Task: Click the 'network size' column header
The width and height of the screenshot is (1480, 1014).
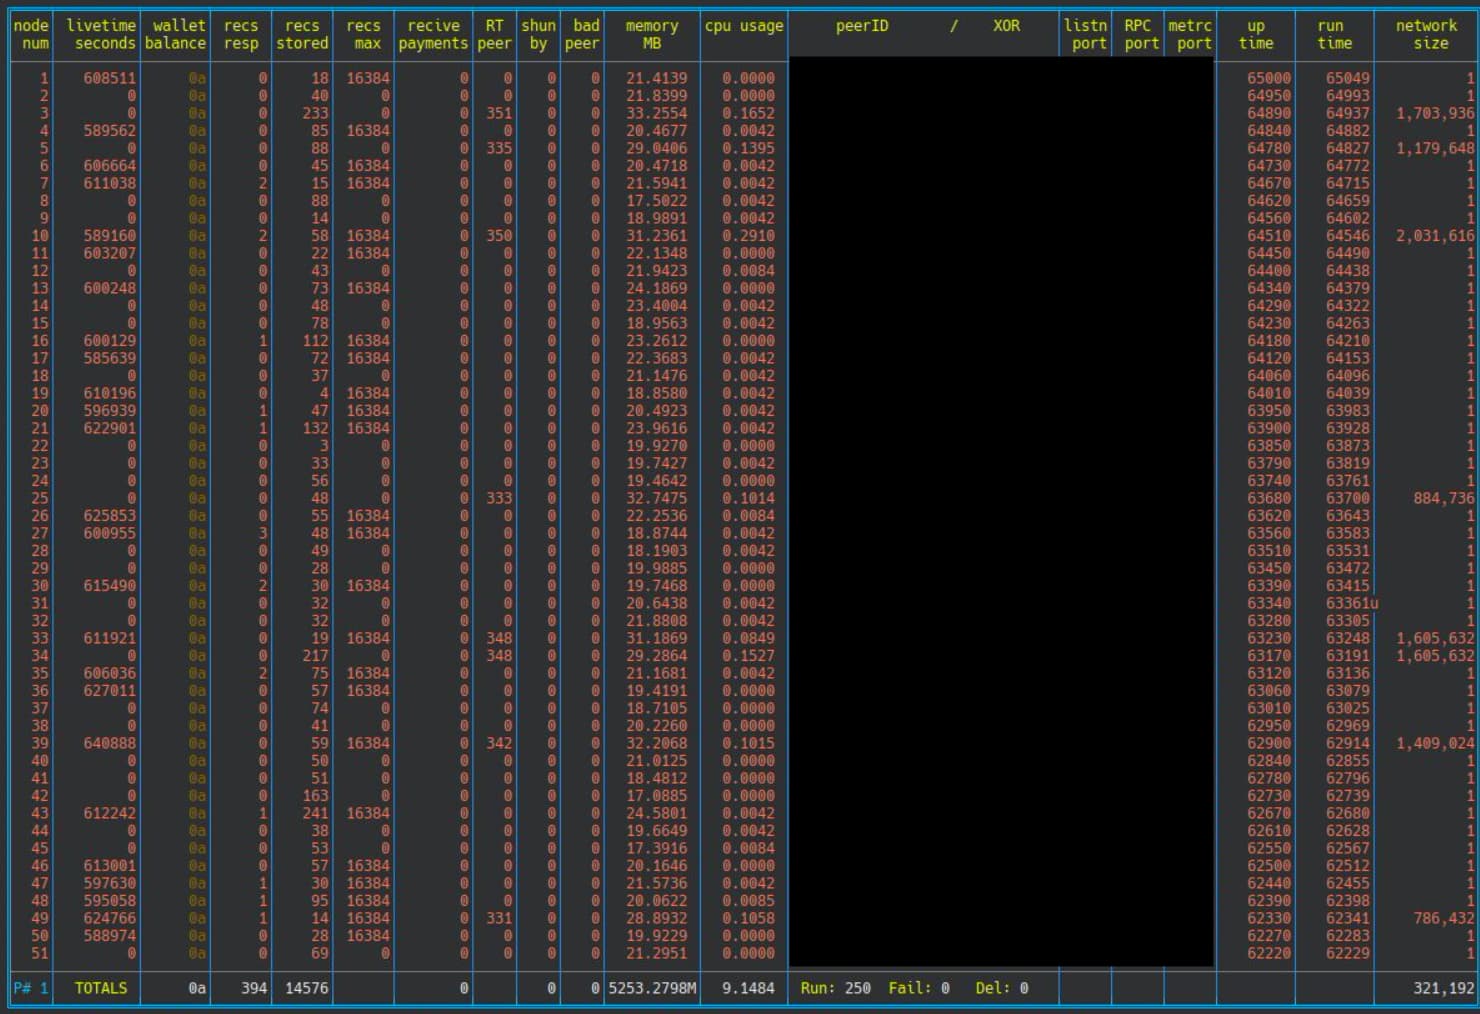Action: pos(1427,34)
